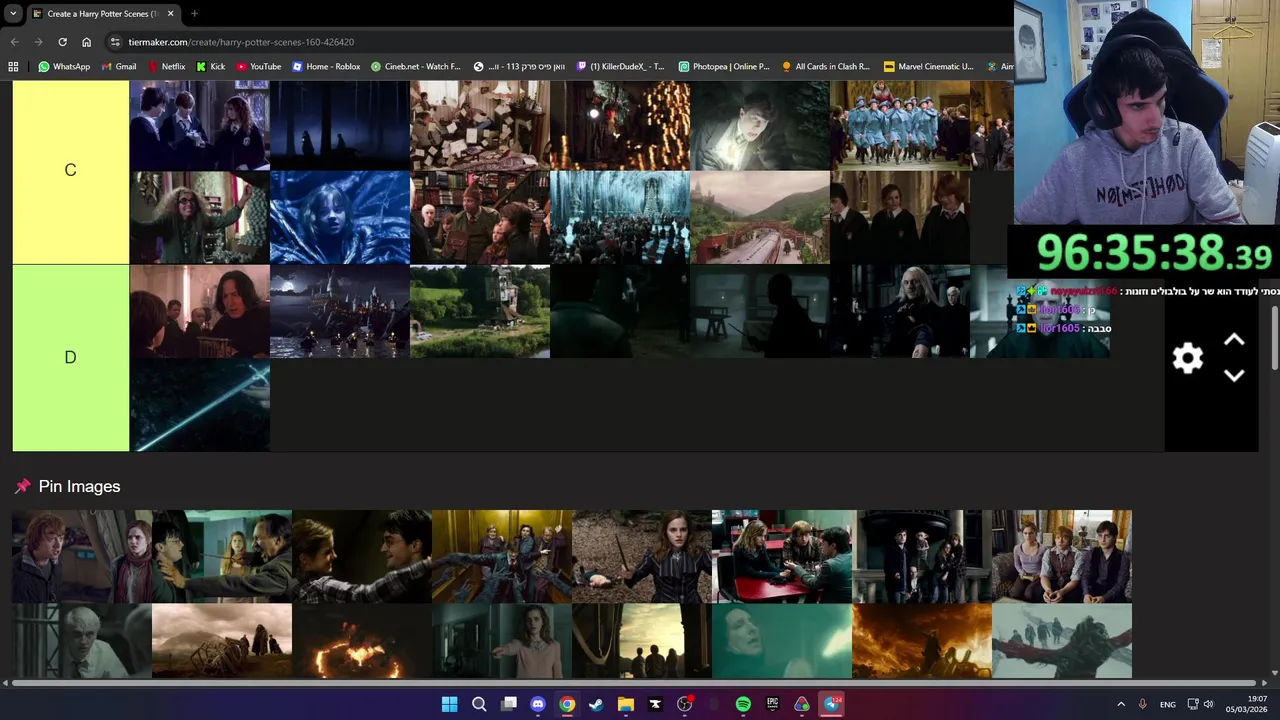Move the D tier row up
Image resolution: width=1280 pixels, height=720 pixels.
pyautogui.click(x=1234, y=340)
